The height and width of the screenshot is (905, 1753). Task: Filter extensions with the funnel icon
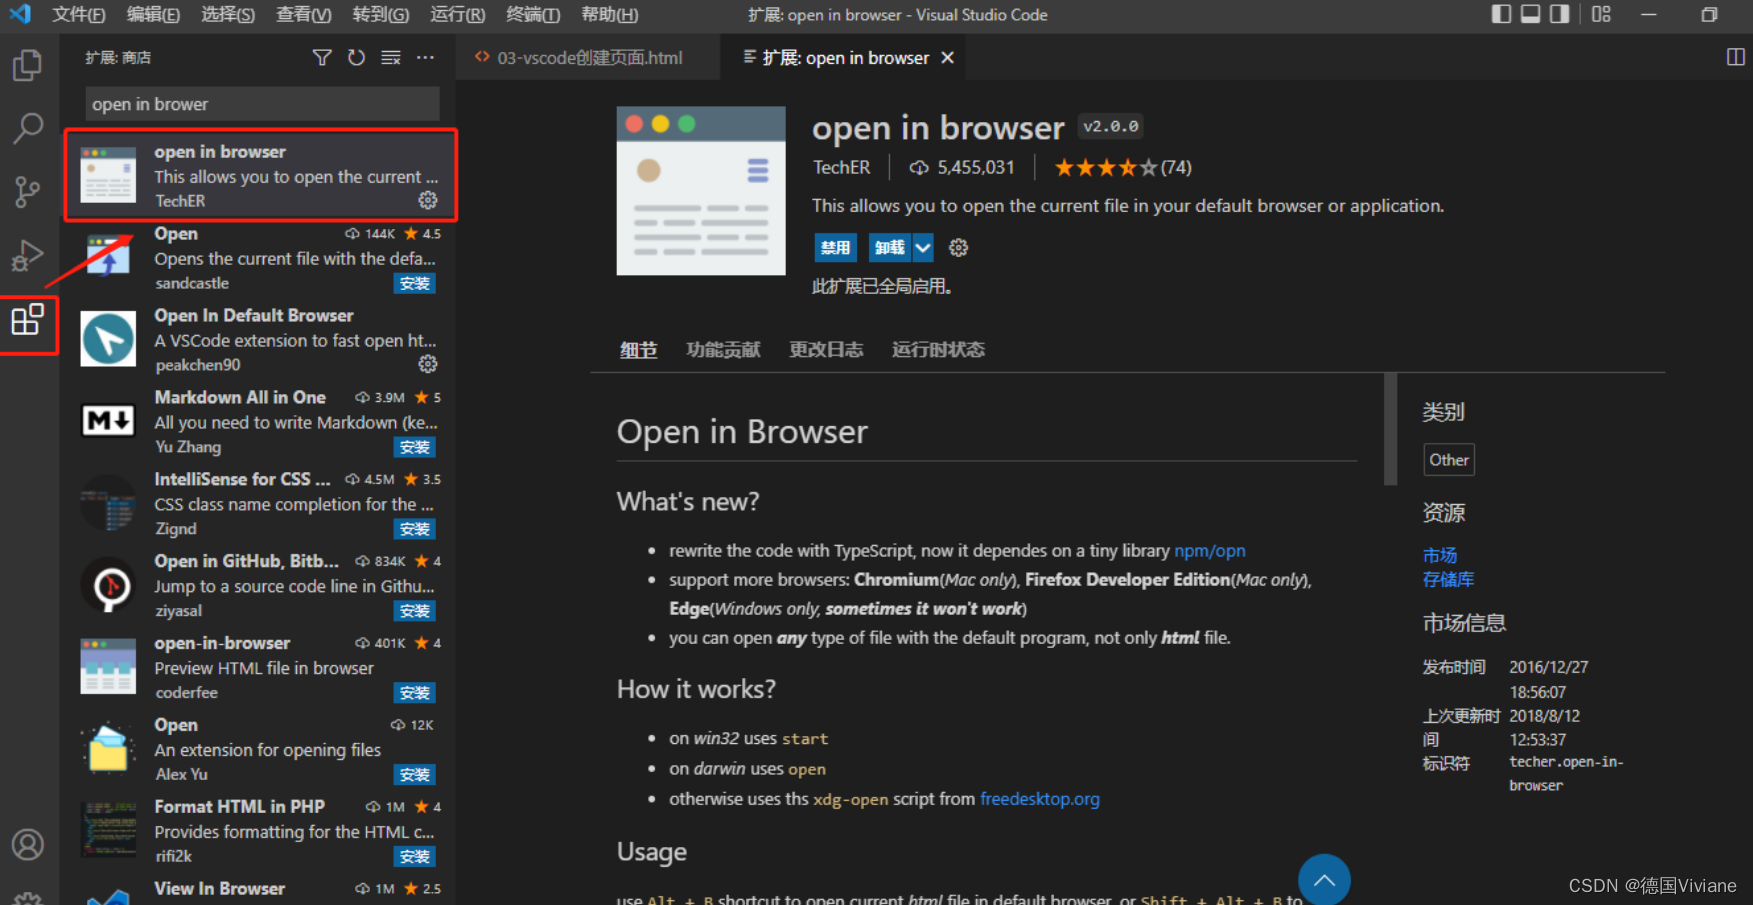[322, 58]
